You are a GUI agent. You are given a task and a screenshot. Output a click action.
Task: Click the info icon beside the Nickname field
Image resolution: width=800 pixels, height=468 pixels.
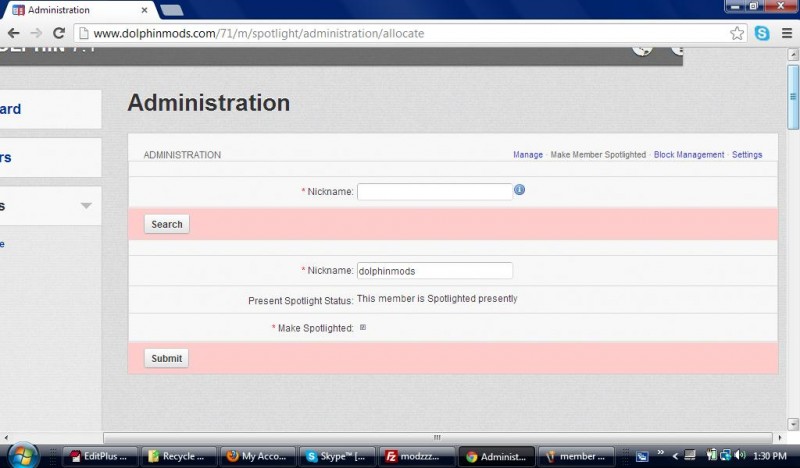pos(519,190)
